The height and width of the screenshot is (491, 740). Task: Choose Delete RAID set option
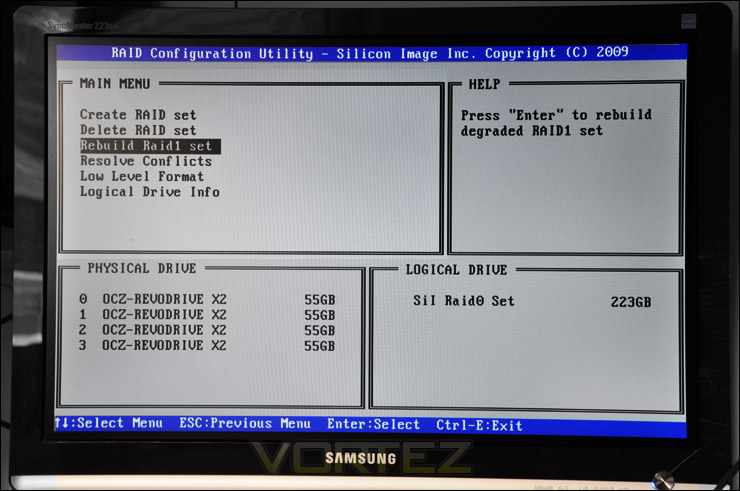pos(138,130)
